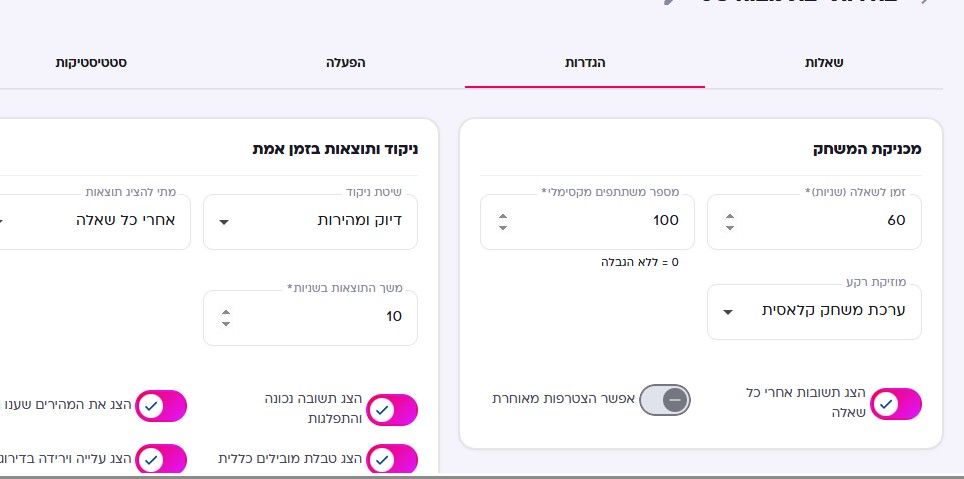Increase מספר משתתפים מקסימלי with up arrow
Image resolution: width=964 pixels, height=479 pixels.
503,216
